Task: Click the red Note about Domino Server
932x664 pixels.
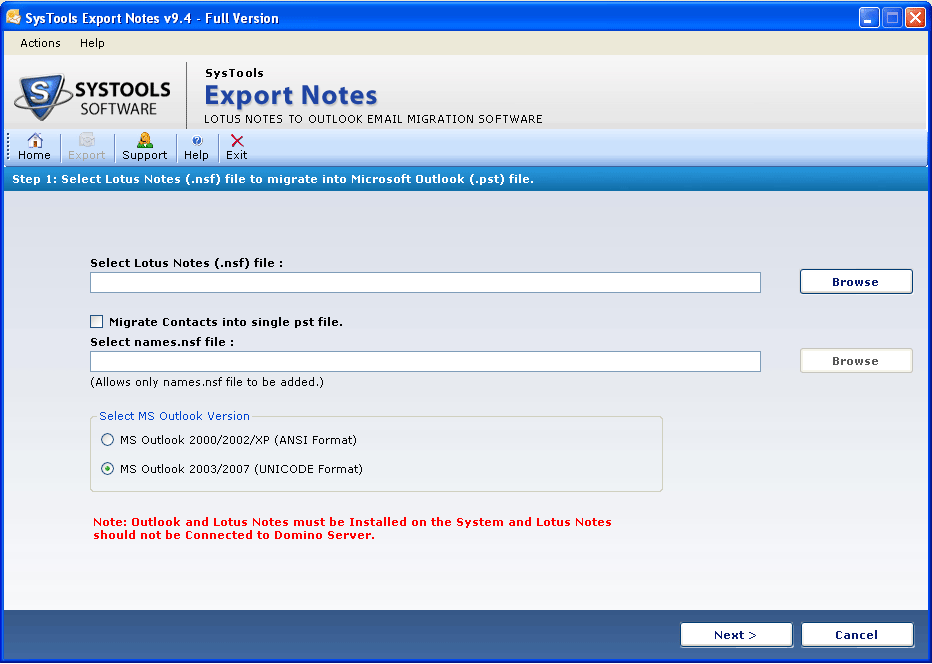Action: tap(352, 528)
